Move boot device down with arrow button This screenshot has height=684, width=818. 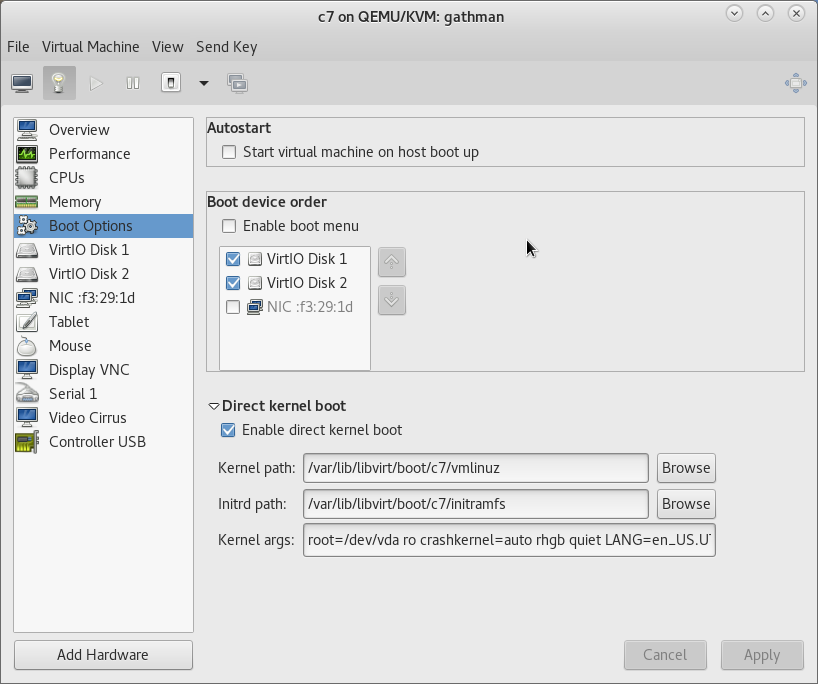click(392, 299)
